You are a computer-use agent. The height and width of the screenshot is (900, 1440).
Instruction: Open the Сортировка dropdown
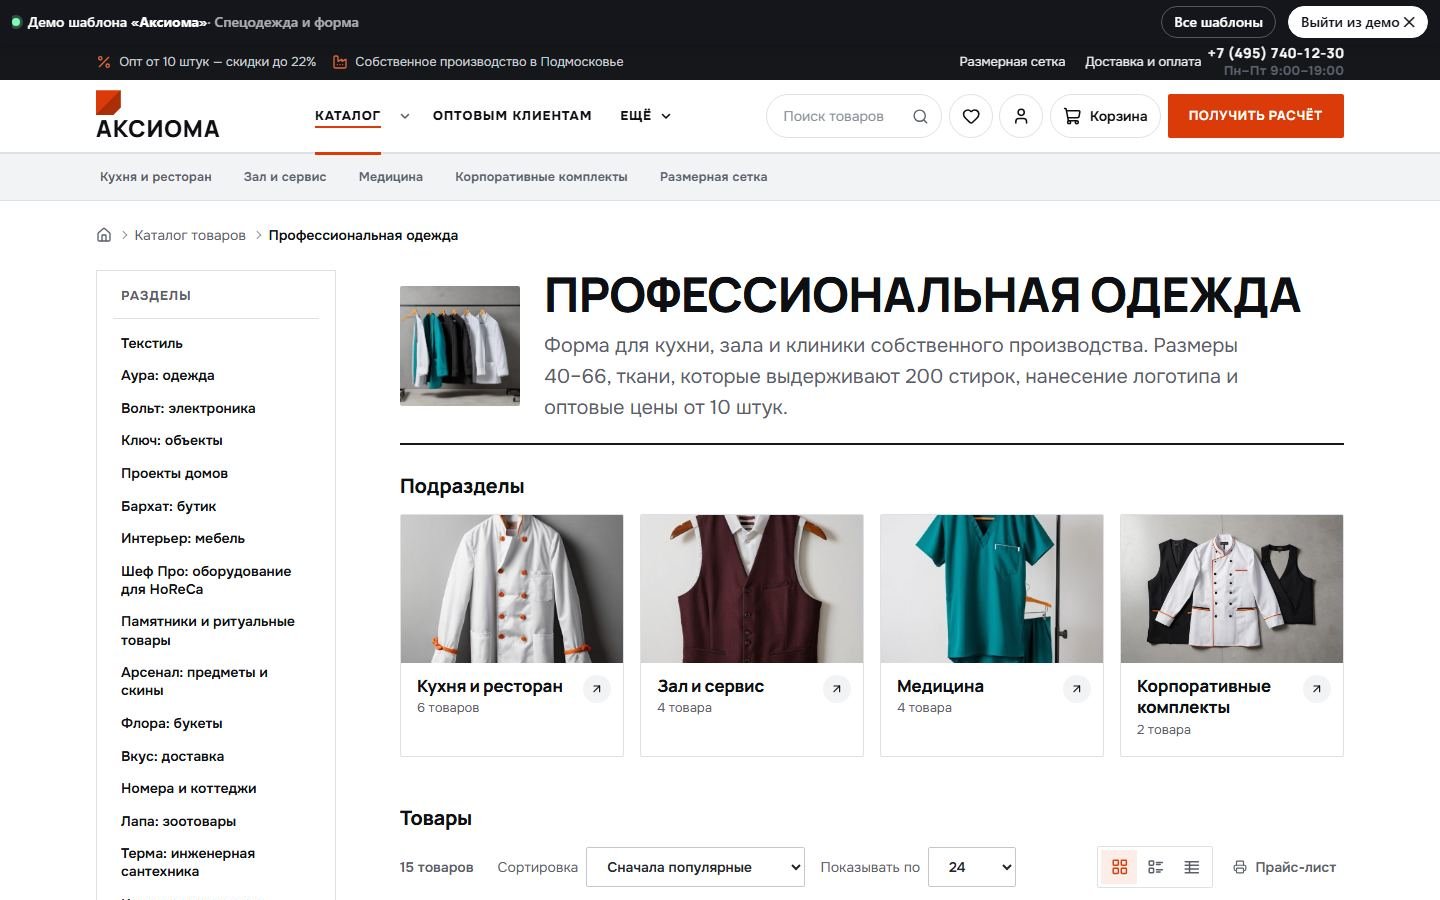click(x=696, y=867)
